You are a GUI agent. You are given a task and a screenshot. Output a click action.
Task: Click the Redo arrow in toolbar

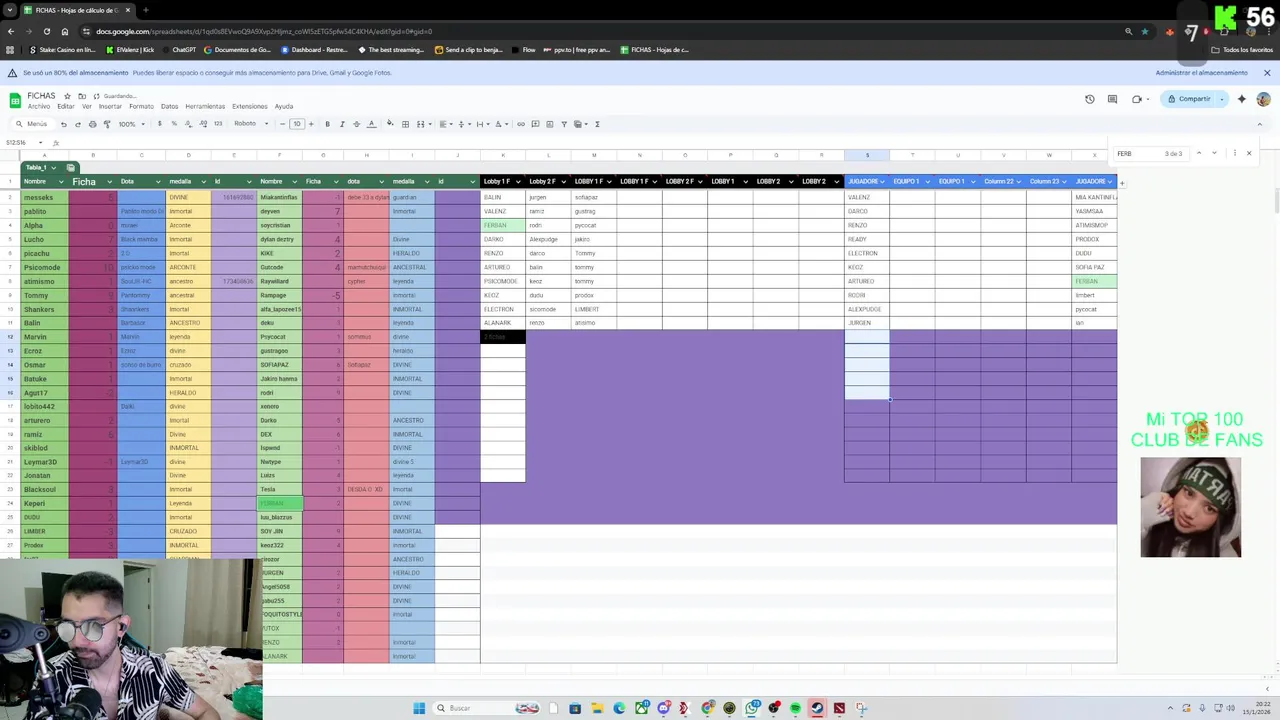tap(77, 124)
